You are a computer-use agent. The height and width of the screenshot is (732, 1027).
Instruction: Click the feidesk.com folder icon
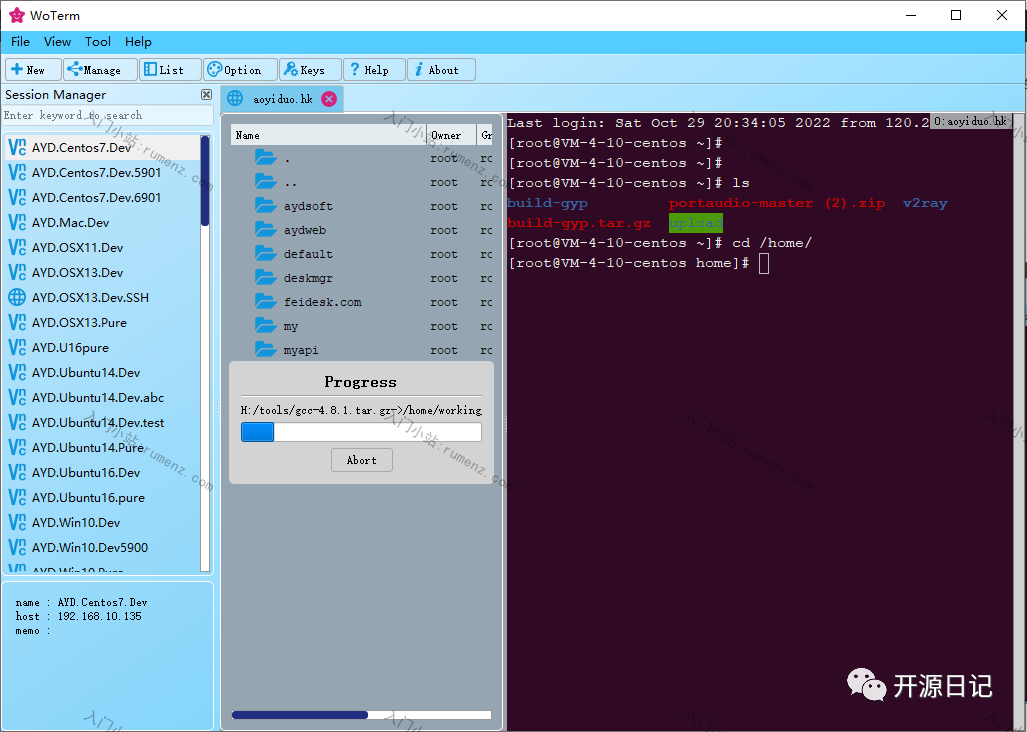pos(265,302)
